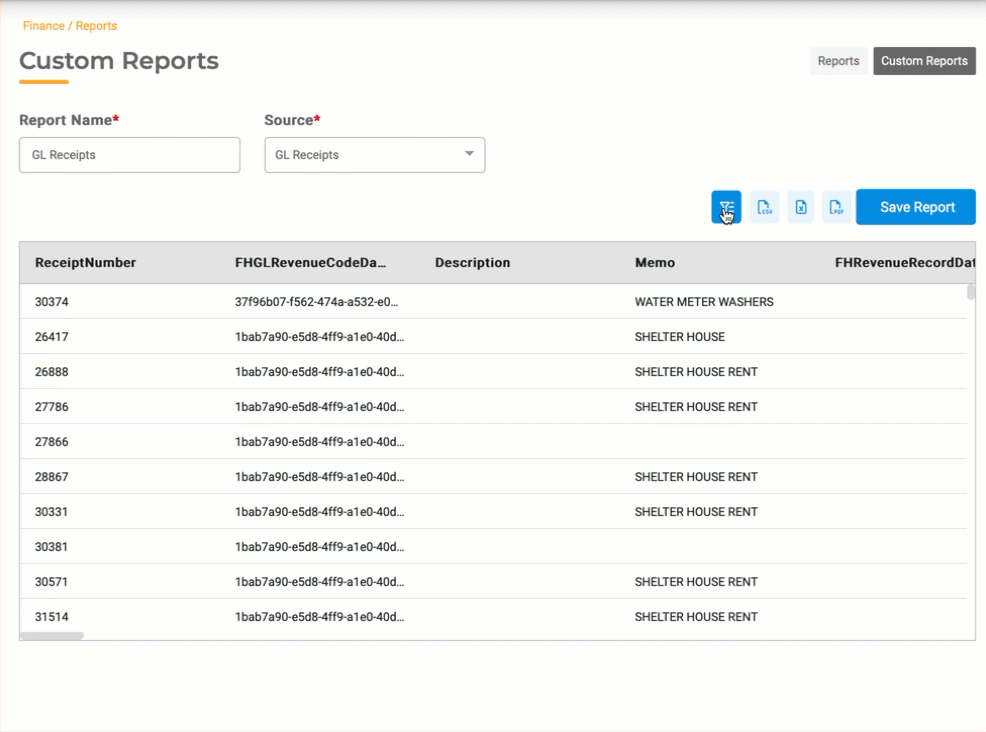This screenshot has width=986, height=732.
Task: Sort by ReceiptNumber column header
Action: point(86,263)
